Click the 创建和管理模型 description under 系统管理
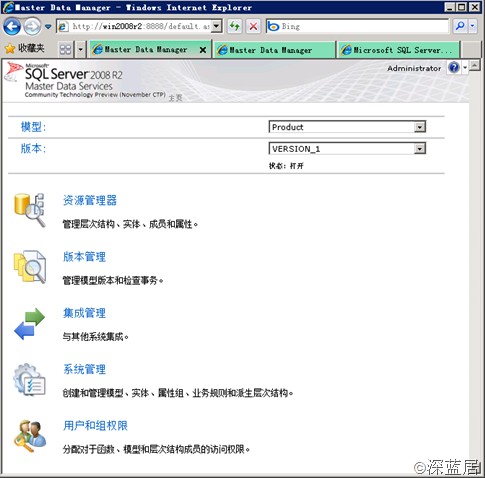Screen dimensions: 485x478 pos(178,393)
